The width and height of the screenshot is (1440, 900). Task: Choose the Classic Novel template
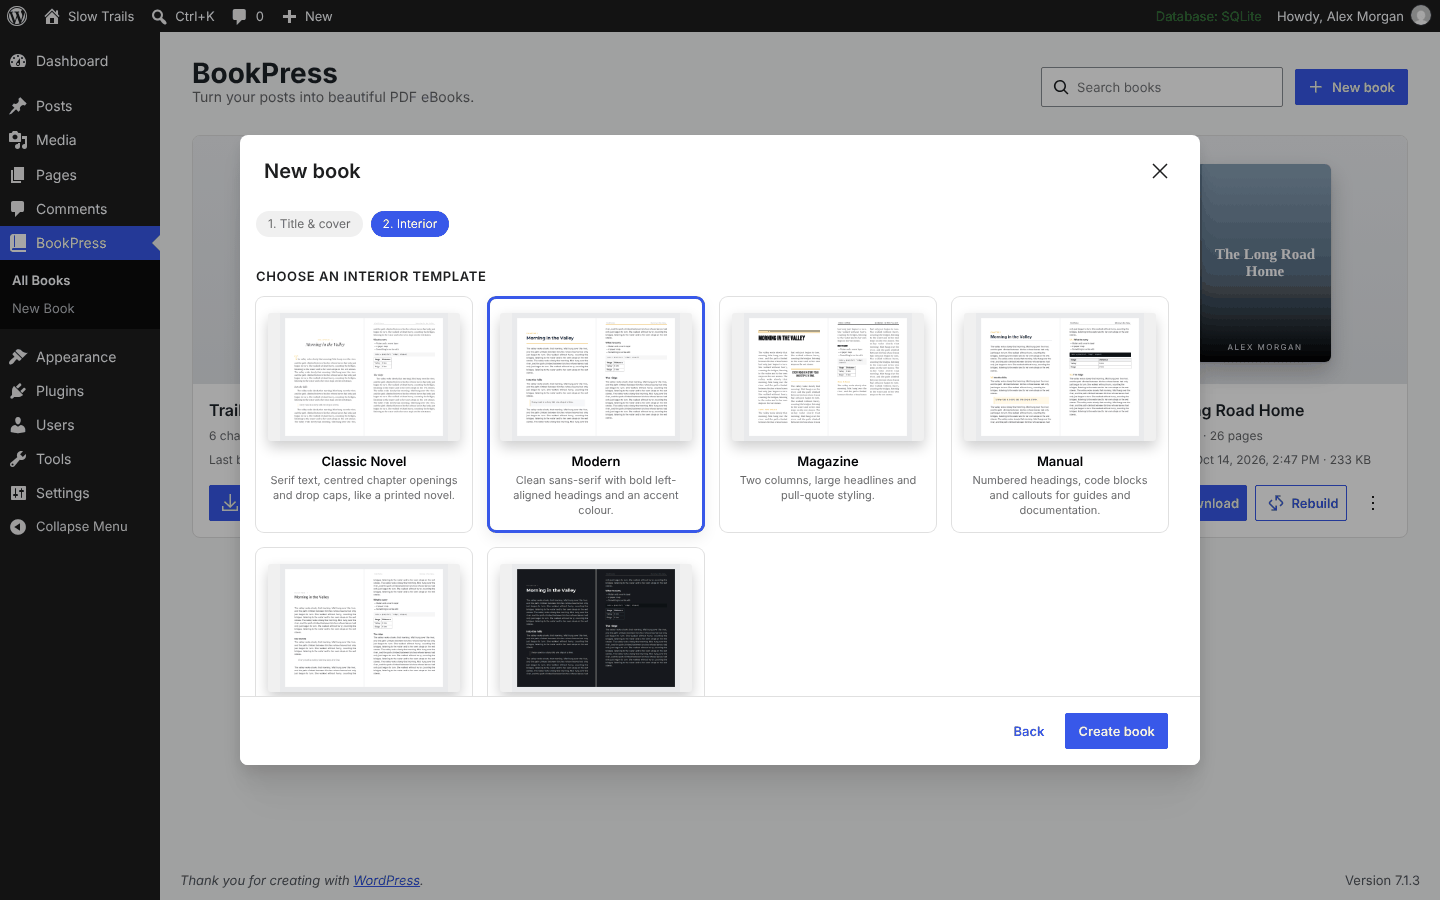[x=364, y=414]
